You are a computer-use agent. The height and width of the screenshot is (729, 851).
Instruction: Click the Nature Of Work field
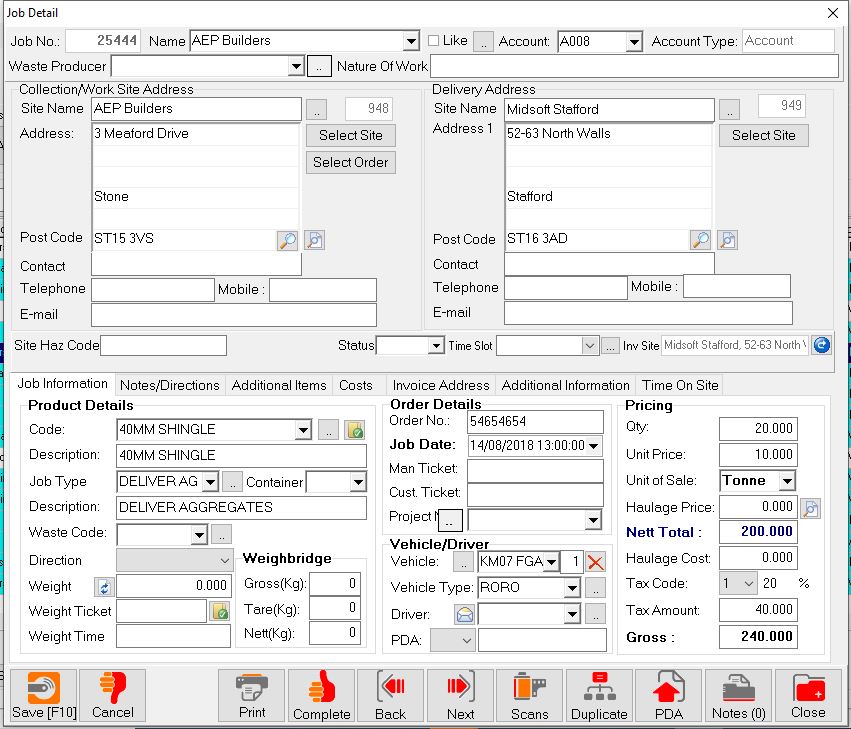tap(634, 66)
